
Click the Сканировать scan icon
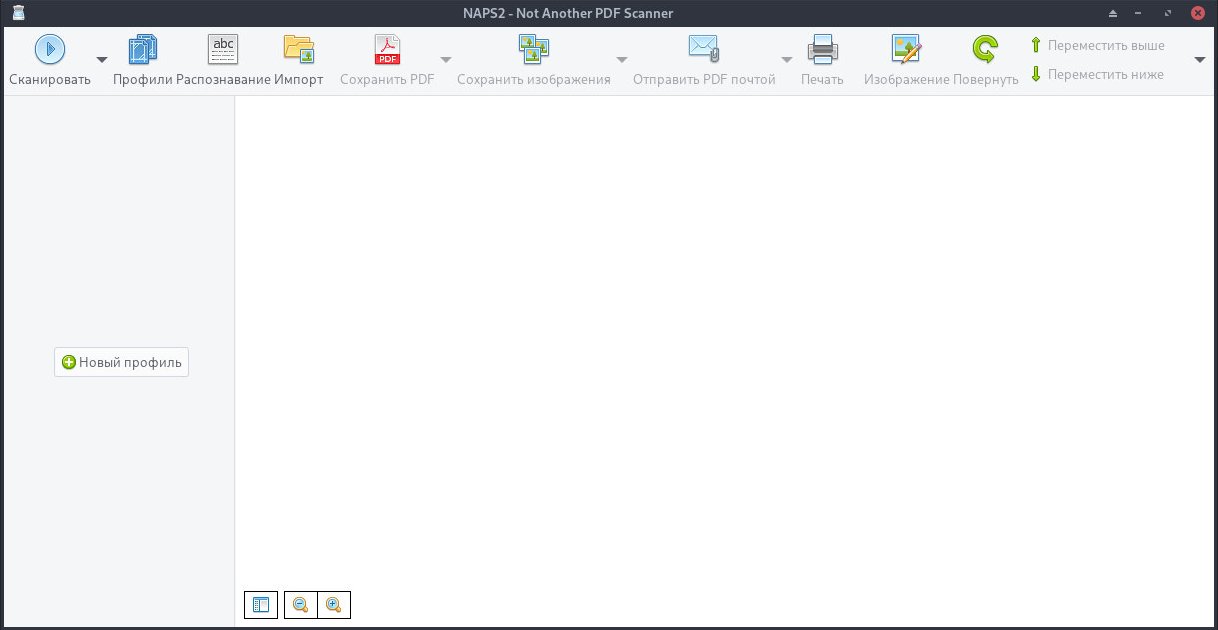(50, 49)
